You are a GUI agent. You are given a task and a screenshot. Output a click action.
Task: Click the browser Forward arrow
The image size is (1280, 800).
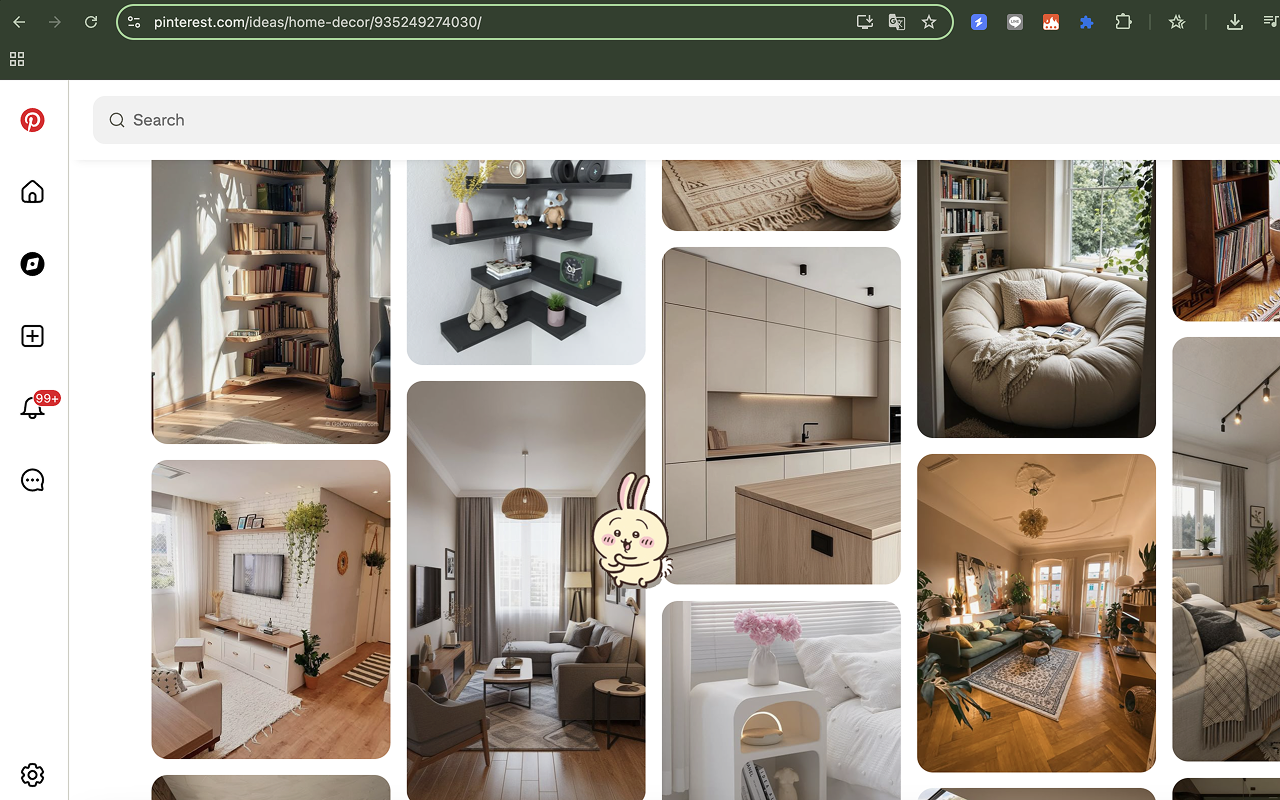click(x=55, y=22)
